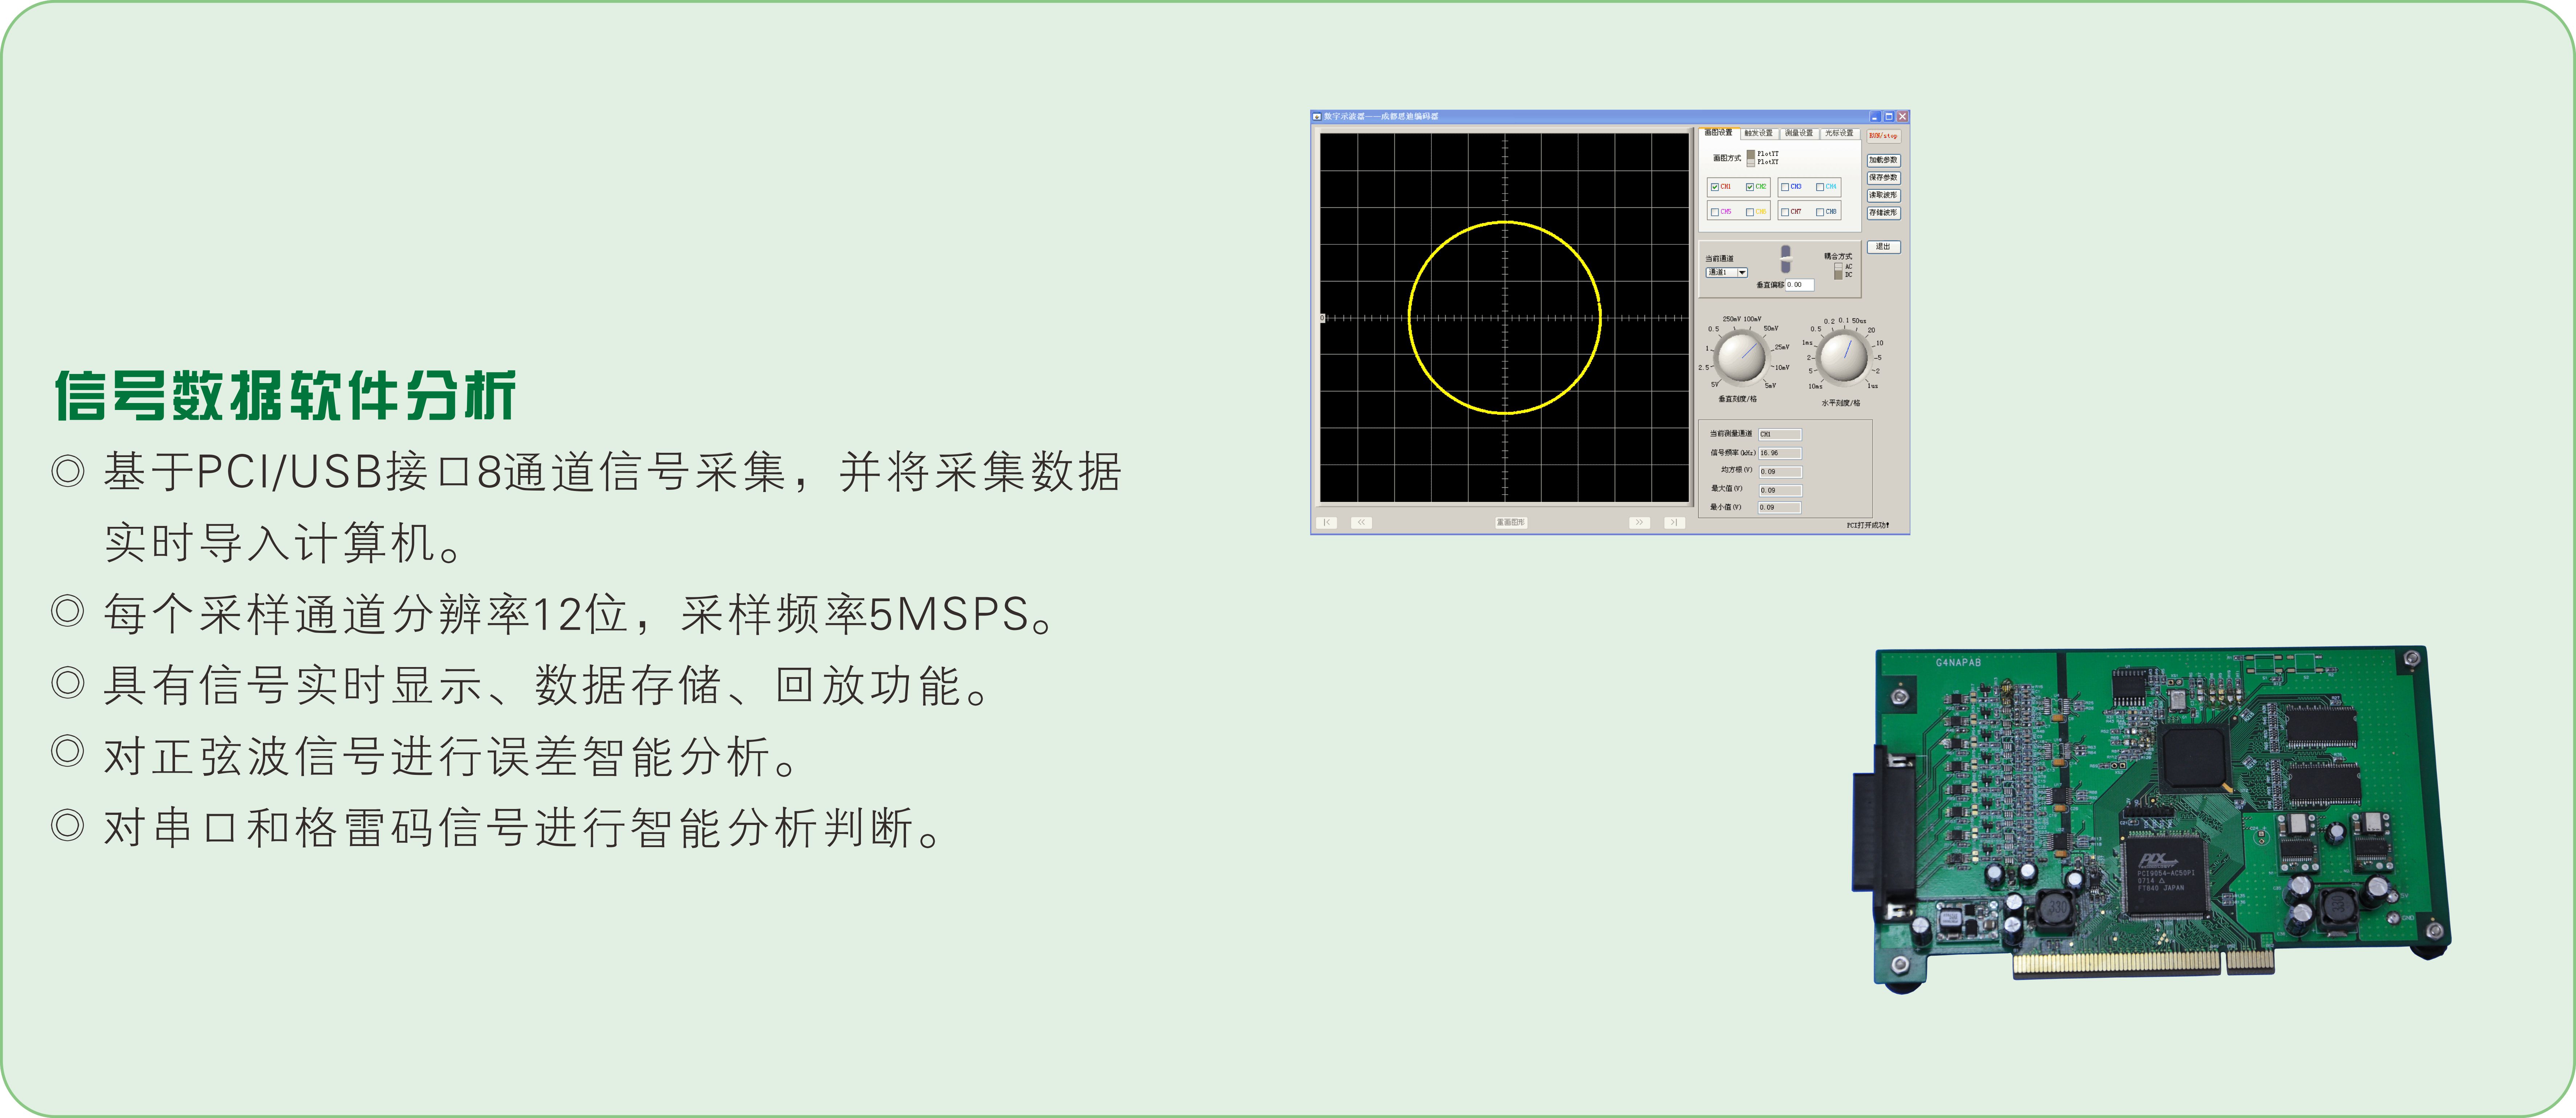Click the 均方根 (V) value field
The width and height of the screenshot is (2576, 1118).
[x=1781, y=472]
